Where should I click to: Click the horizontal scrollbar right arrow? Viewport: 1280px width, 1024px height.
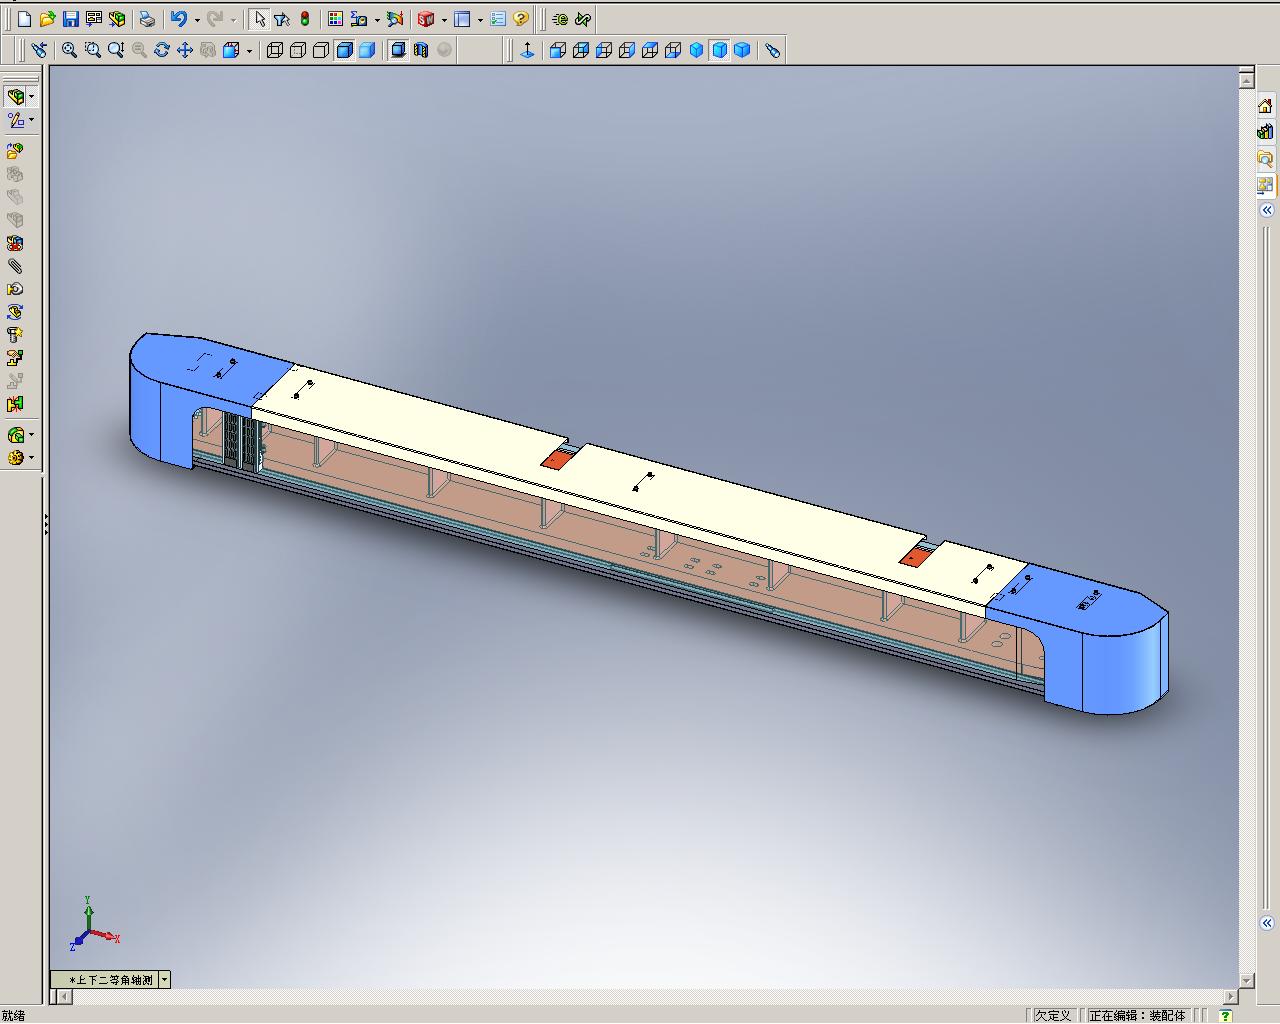(x=1231, y=997)
